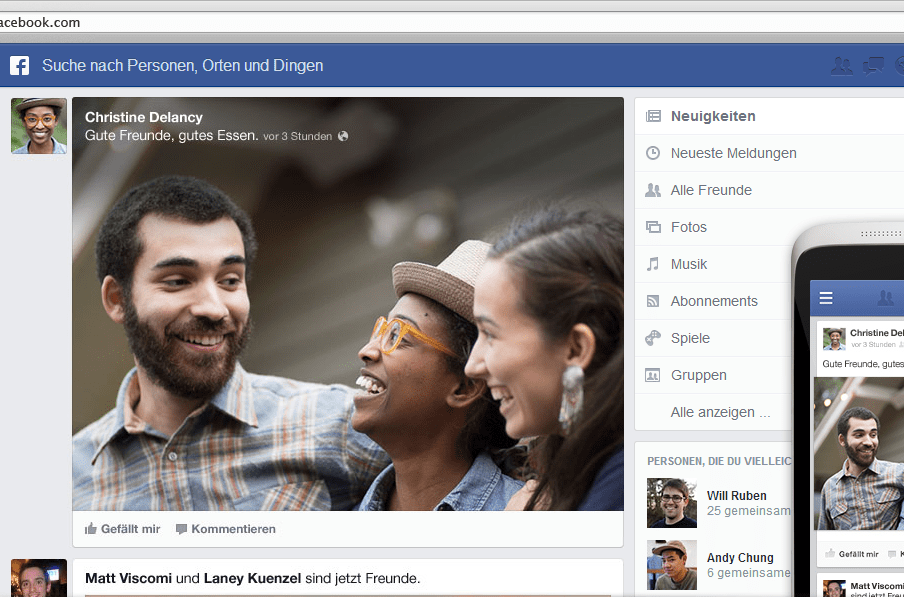Click the globe privacy icon on Christine's post

[343, 136]
